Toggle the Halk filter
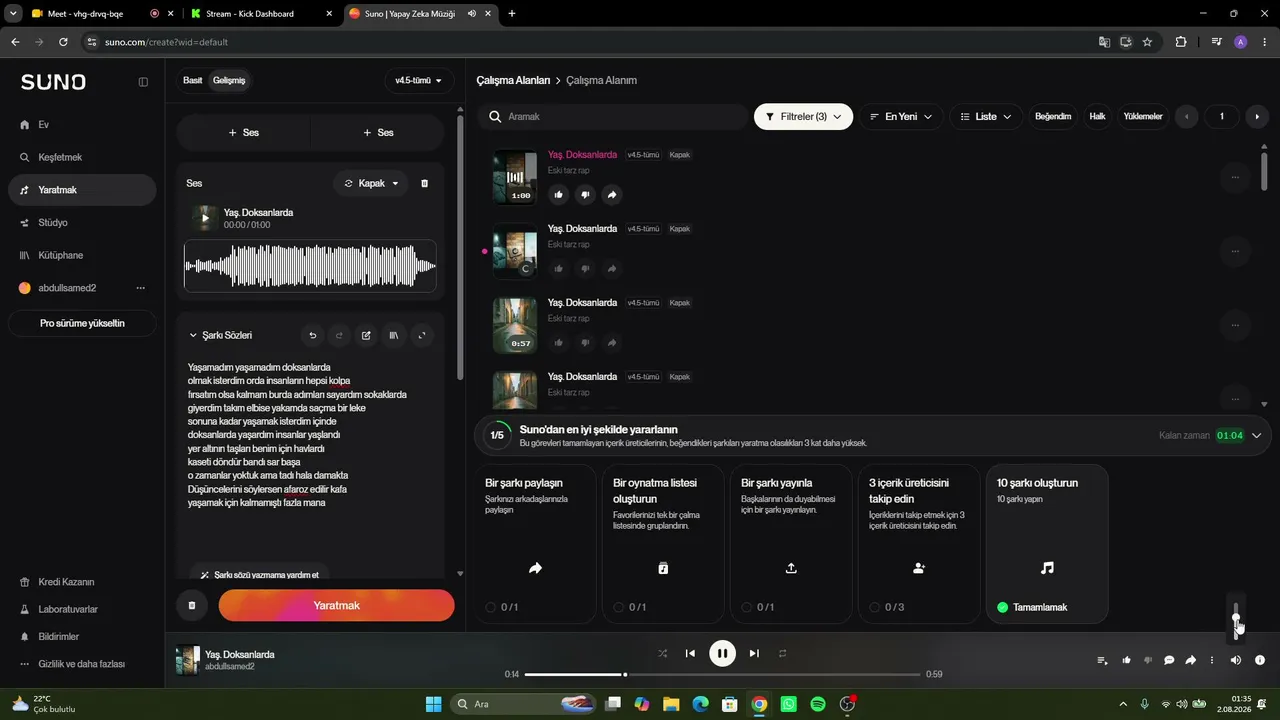The image size is (1280, 720). tap(1097, 117)
